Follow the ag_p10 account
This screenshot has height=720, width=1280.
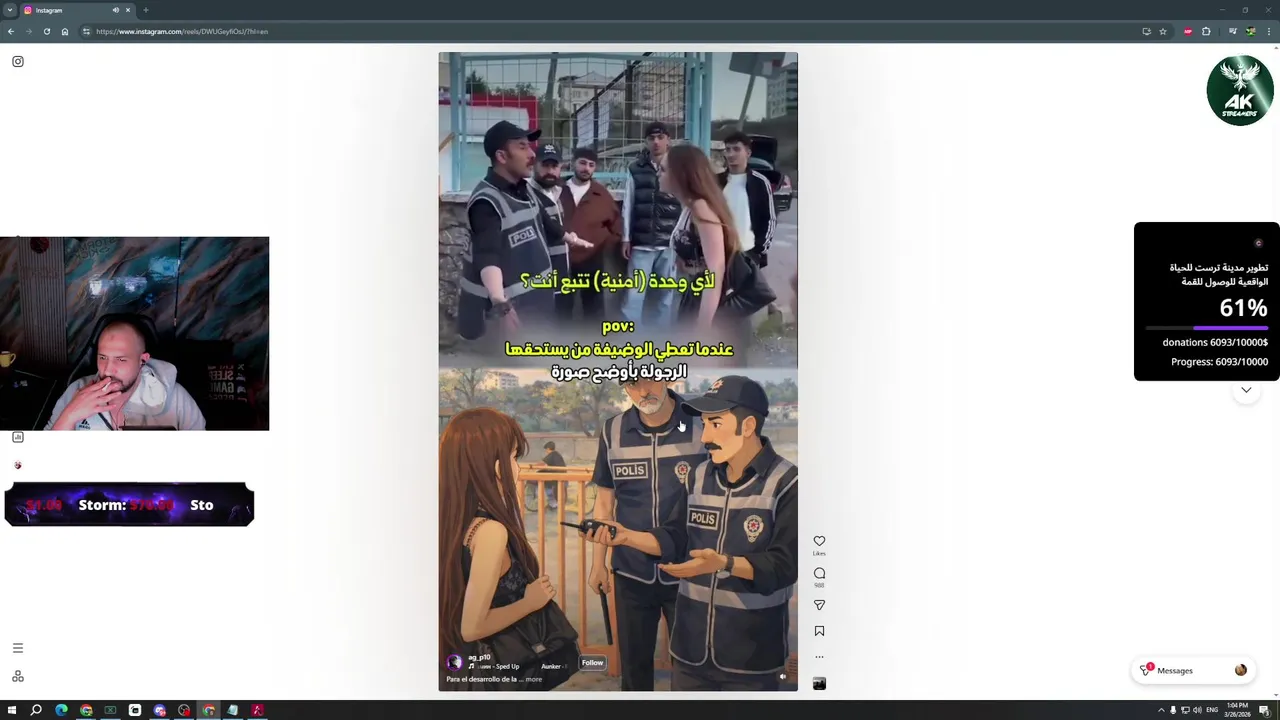coord(593,663)
